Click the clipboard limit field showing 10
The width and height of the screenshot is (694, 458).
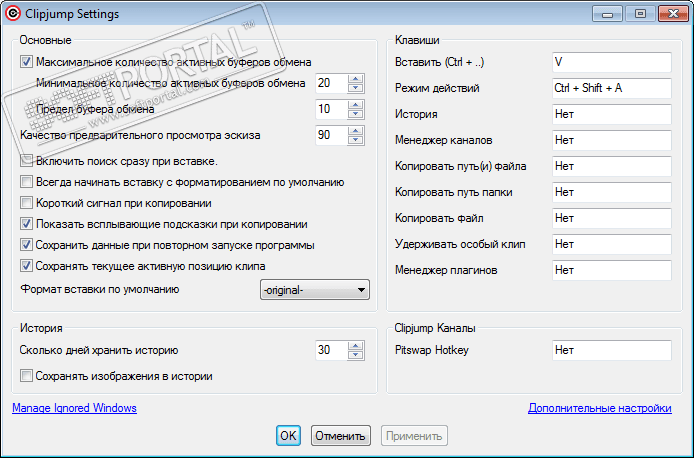coord(331,109)
